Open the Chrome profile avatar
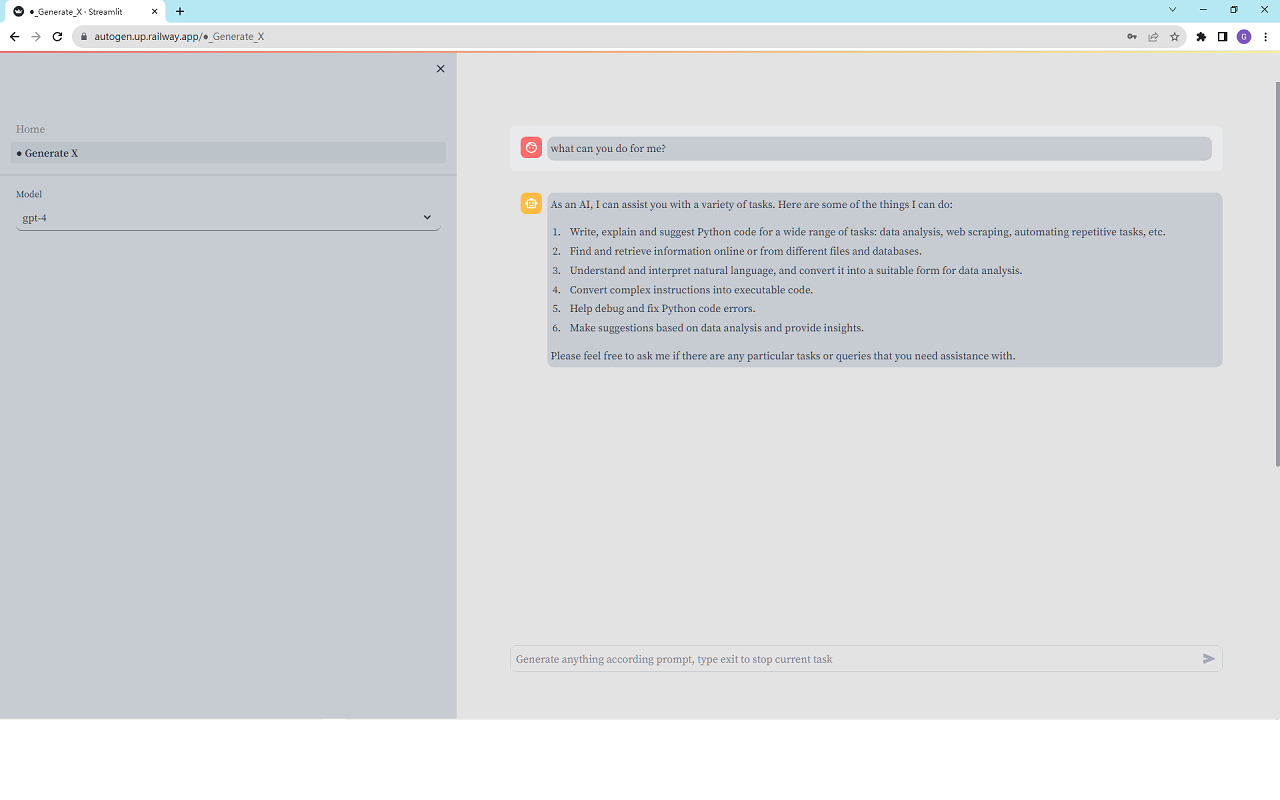Viewport: 1280px width, 800px height. point(1244,37)
